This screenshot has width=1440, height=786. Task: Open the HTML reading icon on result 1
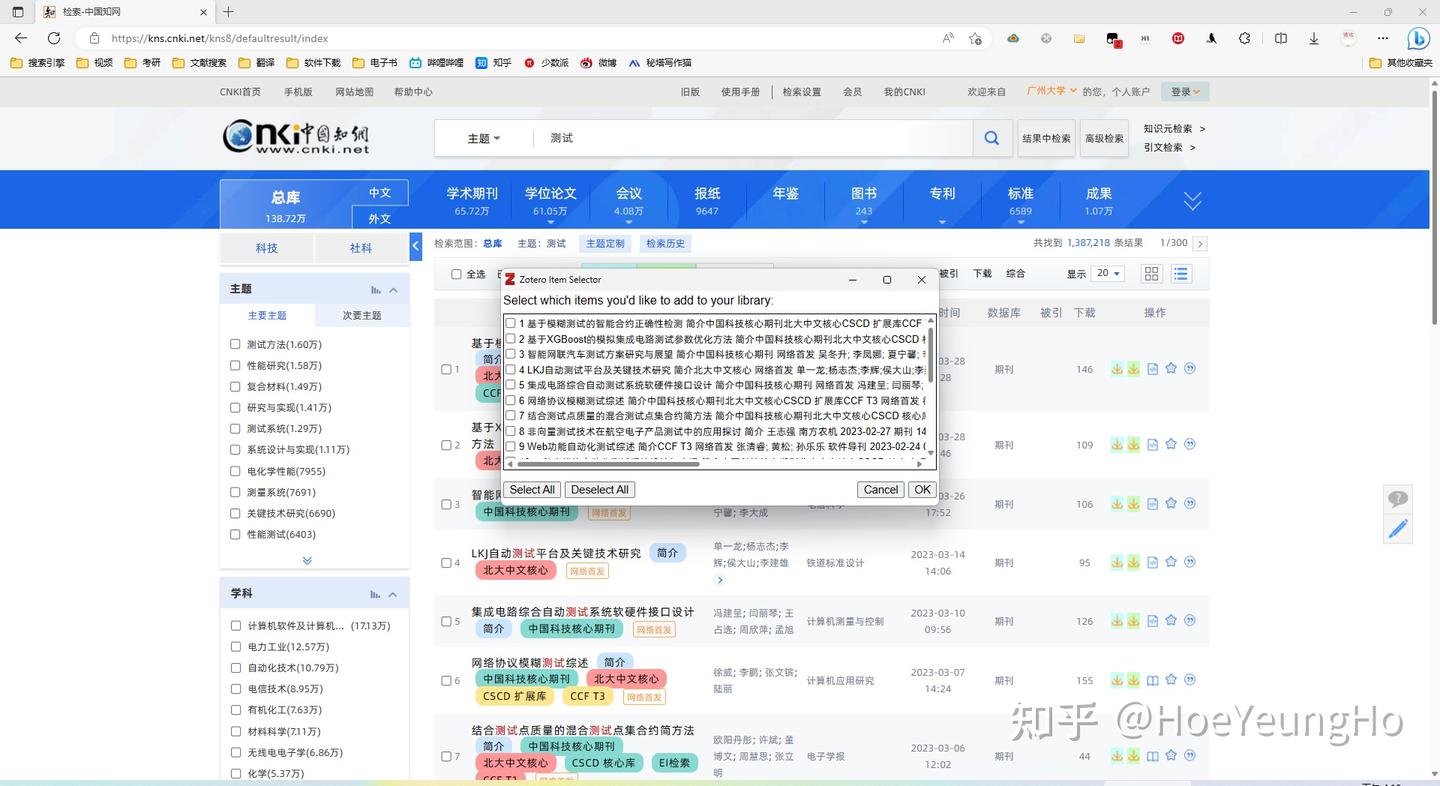pyautogui.click(x=1152, y=368)
